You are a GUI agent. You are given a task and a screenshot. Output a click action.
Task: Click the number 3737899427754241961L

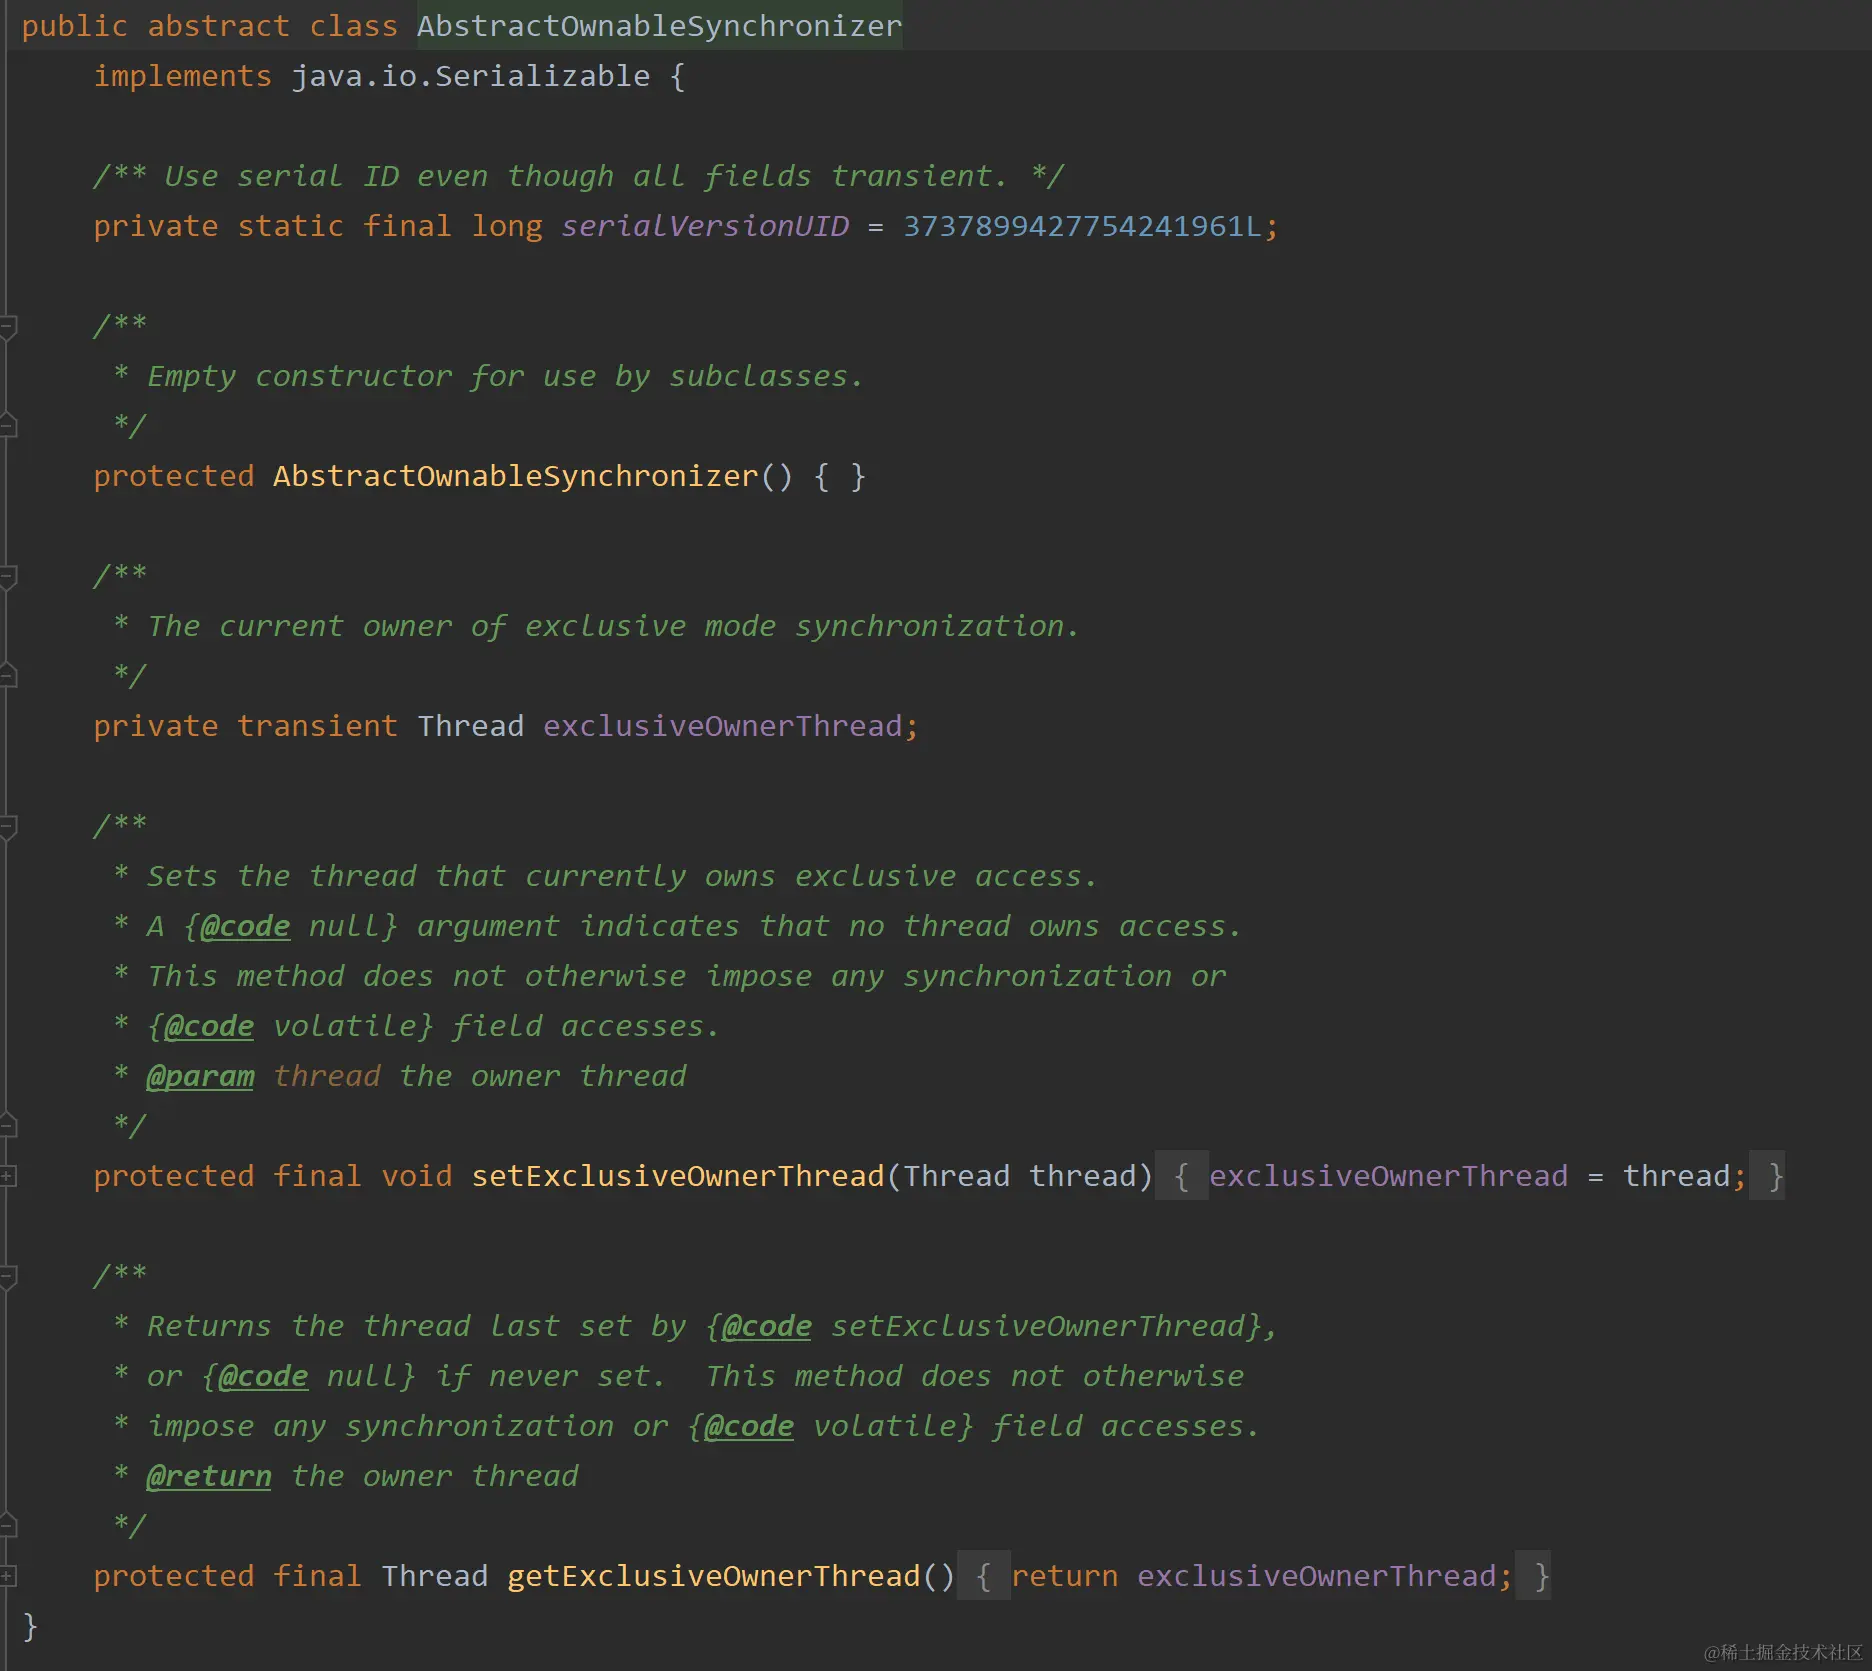pyautogui.click(x=1082, y=226)
